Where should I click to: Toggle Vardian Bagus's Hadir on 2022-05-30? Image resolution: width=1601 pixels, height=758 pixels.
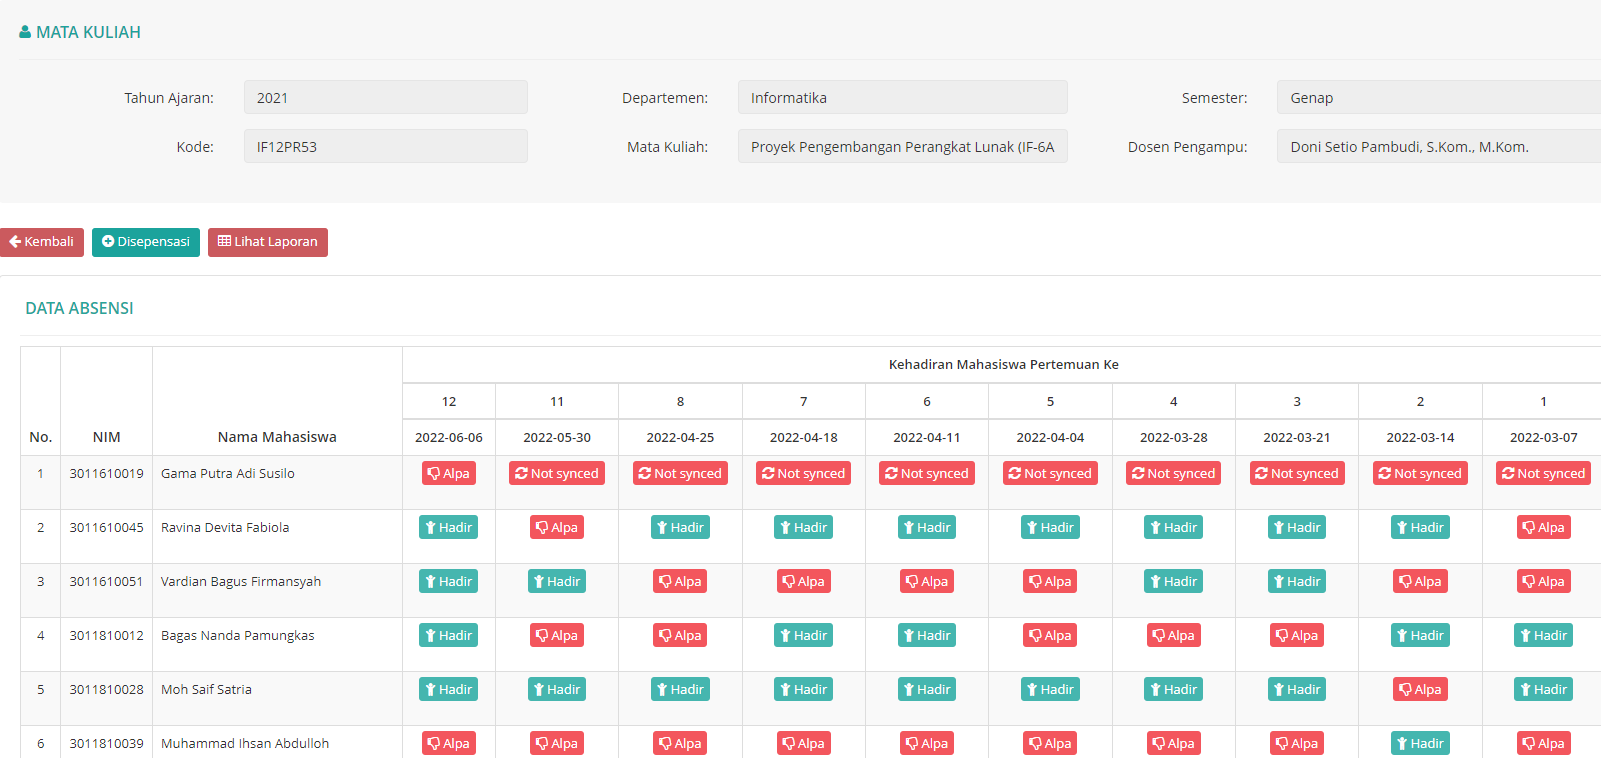557,581
